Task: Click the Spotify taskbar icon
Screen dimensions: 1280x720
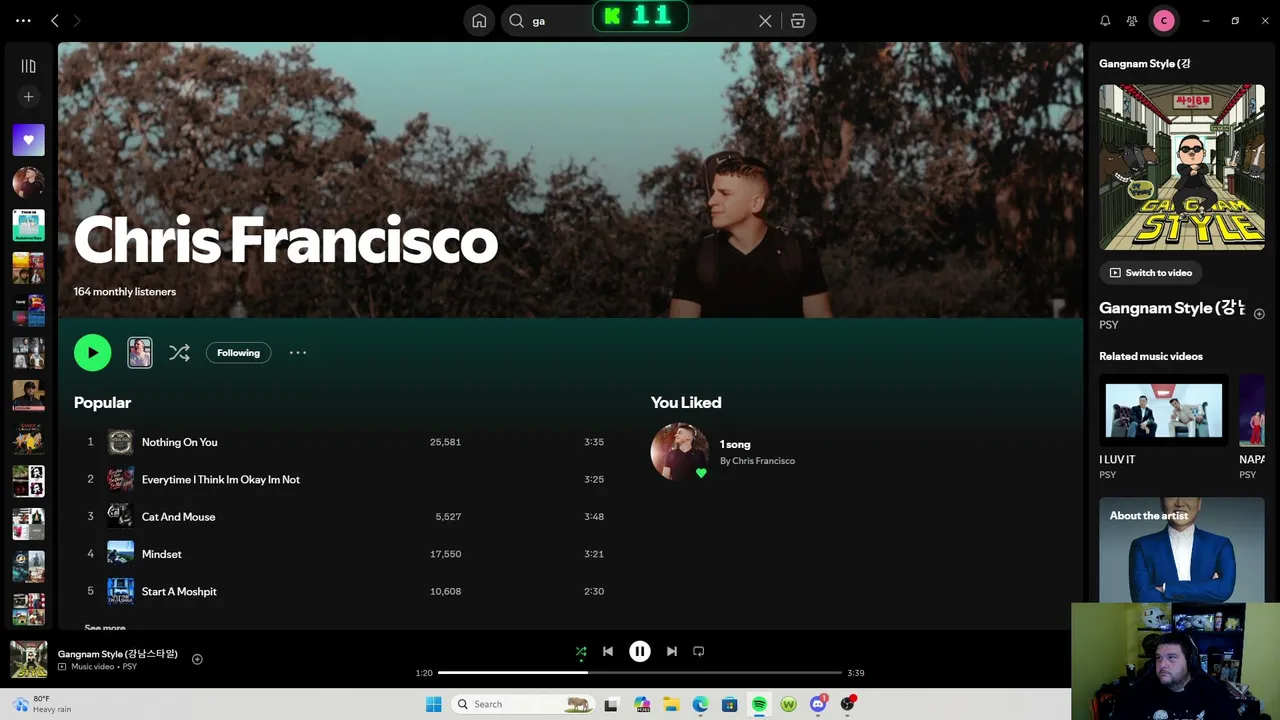Action: tap(759, 704)
